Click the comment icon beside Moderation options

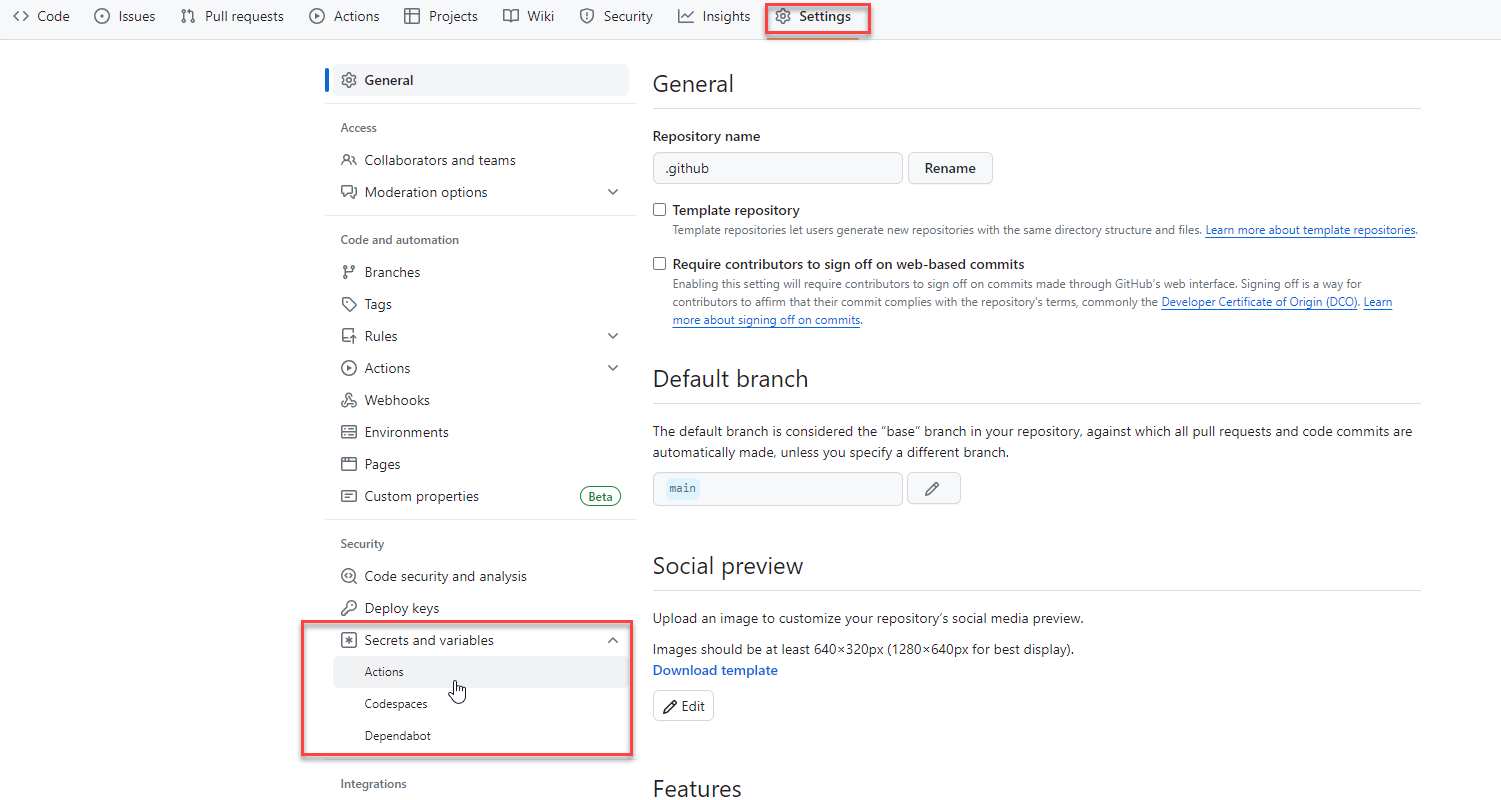pos(349,192)
